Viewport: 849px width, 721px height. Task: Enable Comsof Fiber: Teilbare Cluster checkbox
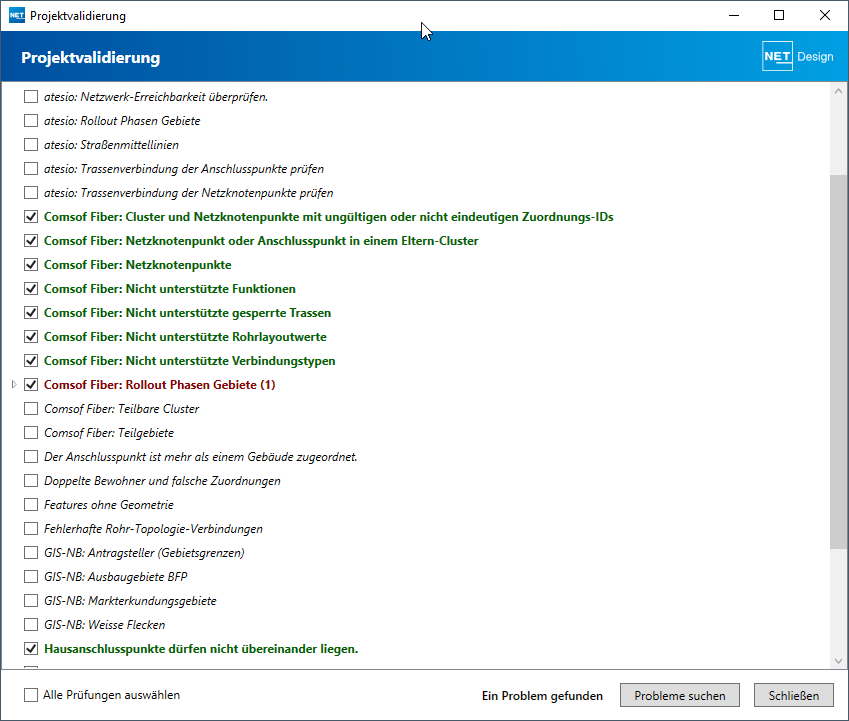[31, 409]
